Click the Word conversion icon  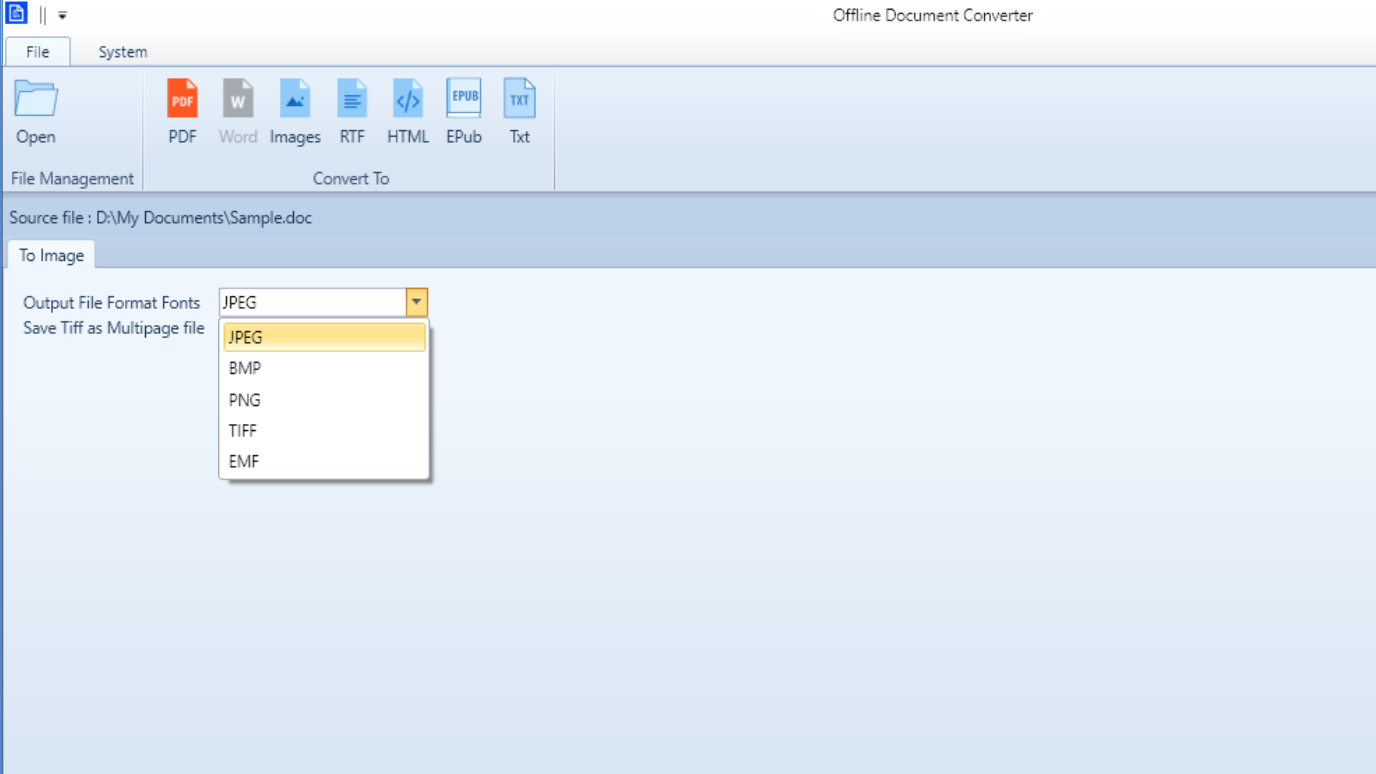[x=238, y=110]
